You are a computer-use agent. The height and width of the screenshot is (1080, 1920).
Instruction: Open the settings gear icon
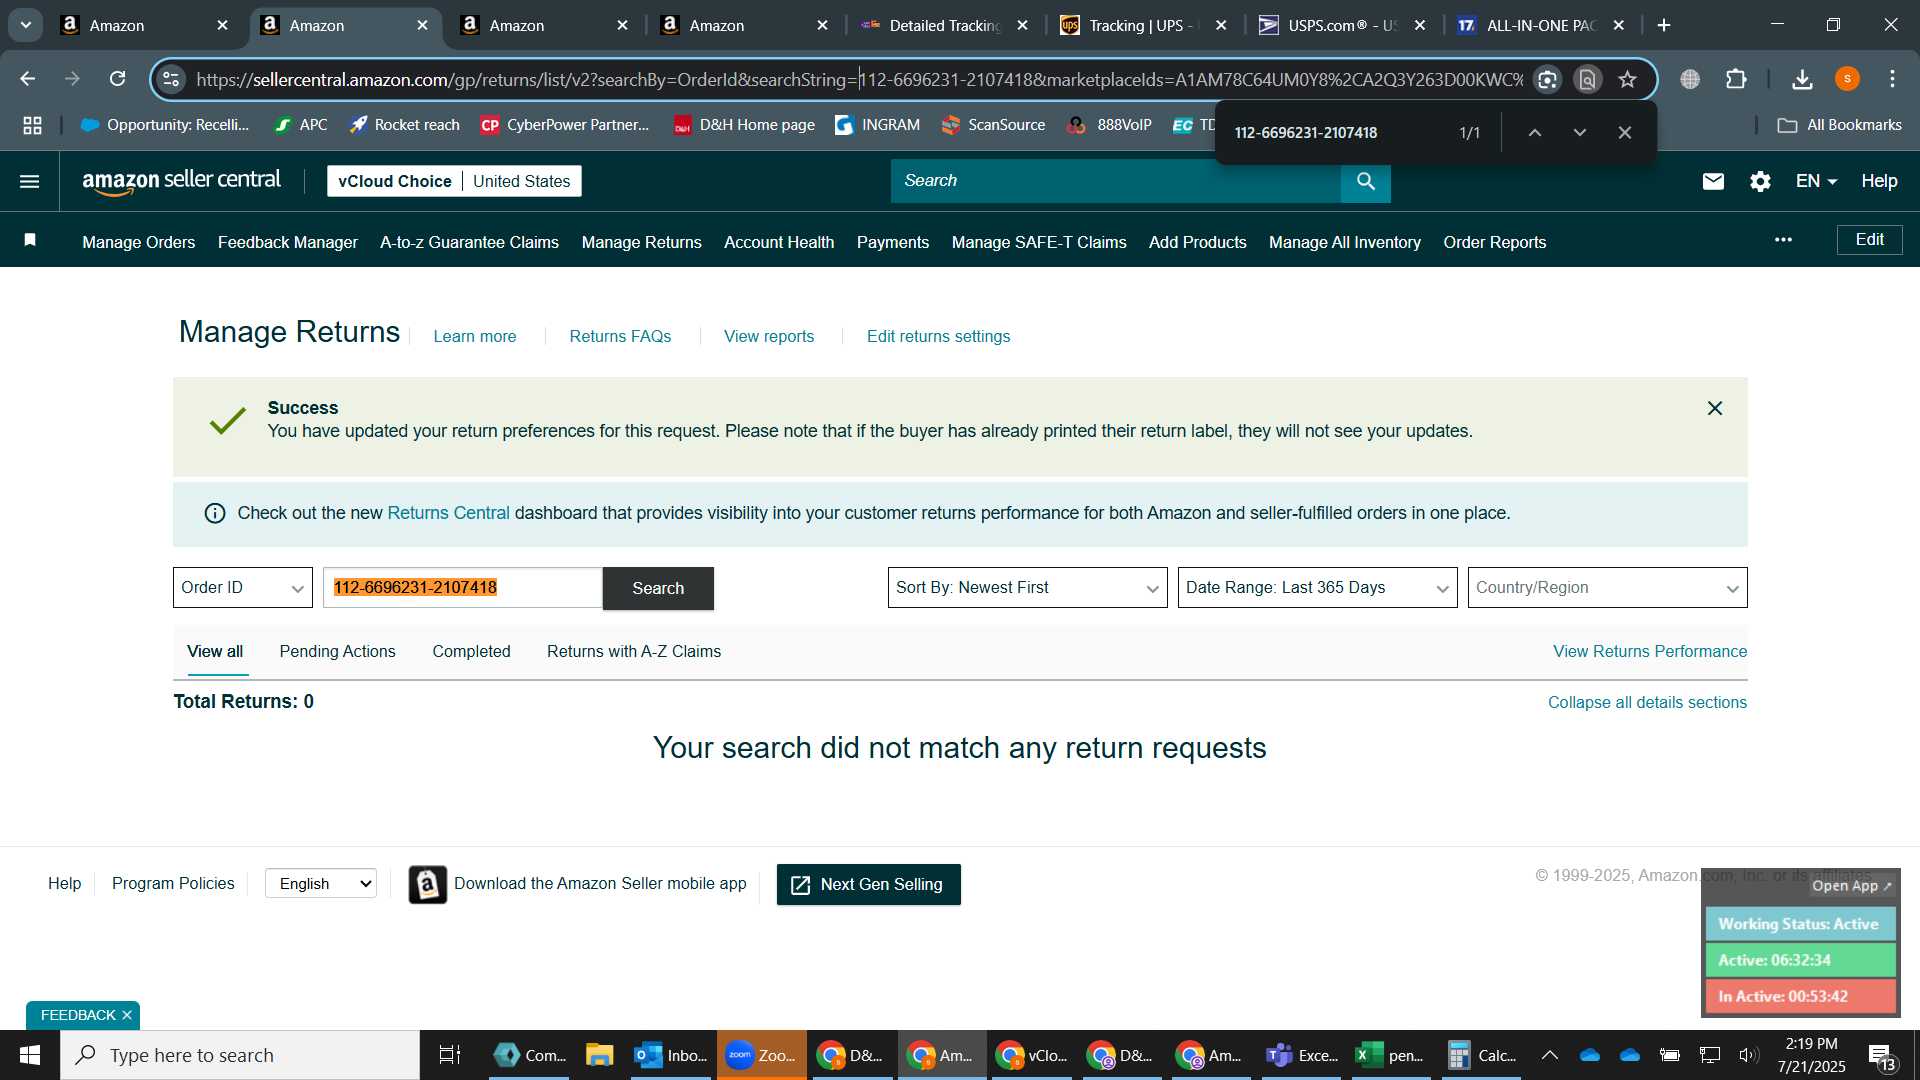coord(1760,181)
